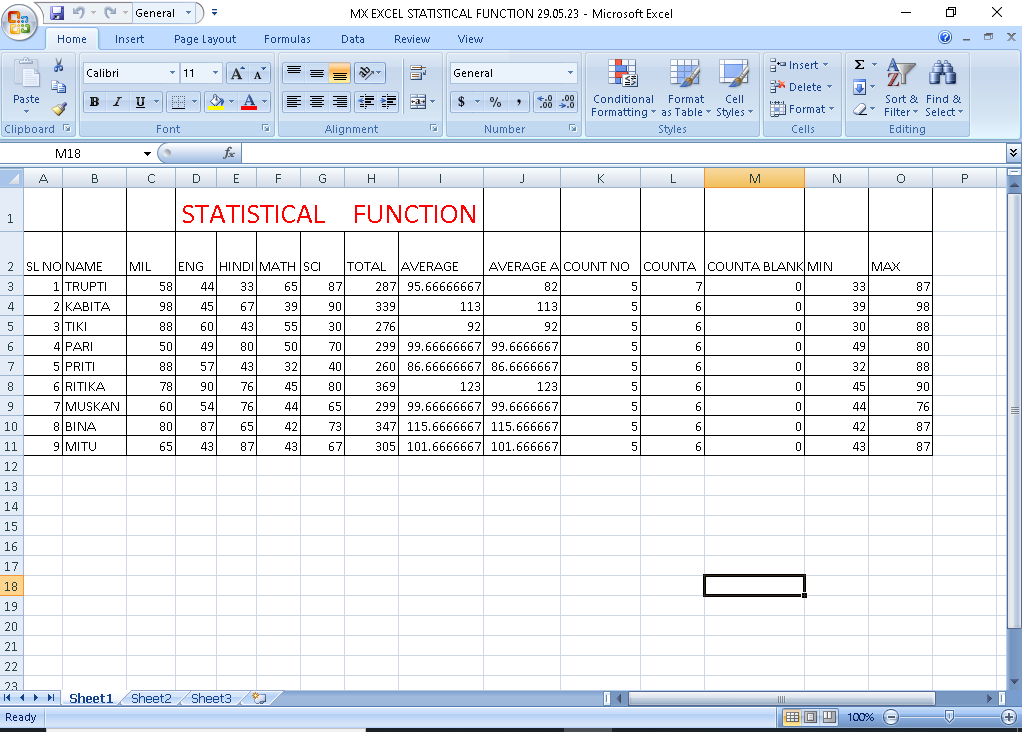Click the yellow Fill Color bucket
Viewport: 1022px width, 732px height.
214,101
